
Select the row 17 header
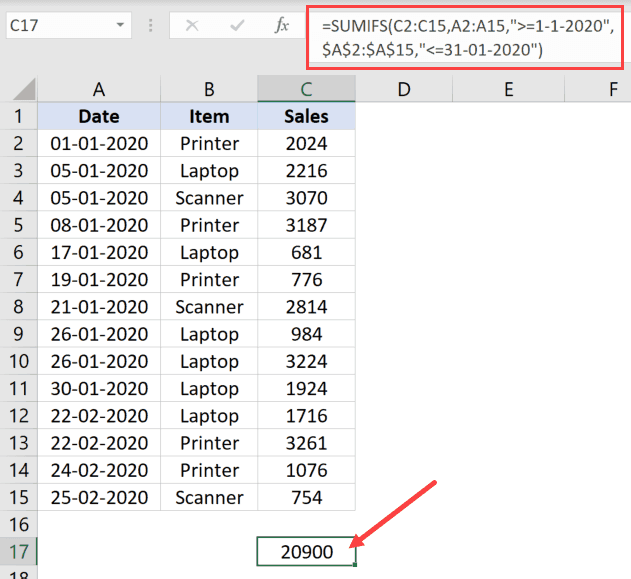tap(18, 552)
